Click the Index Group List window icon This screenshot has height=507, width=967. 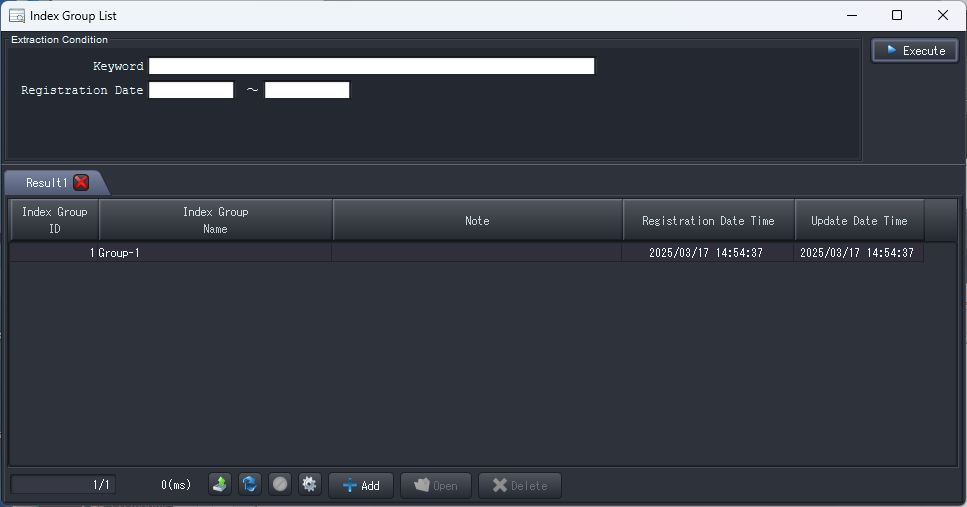coord(17,15)
